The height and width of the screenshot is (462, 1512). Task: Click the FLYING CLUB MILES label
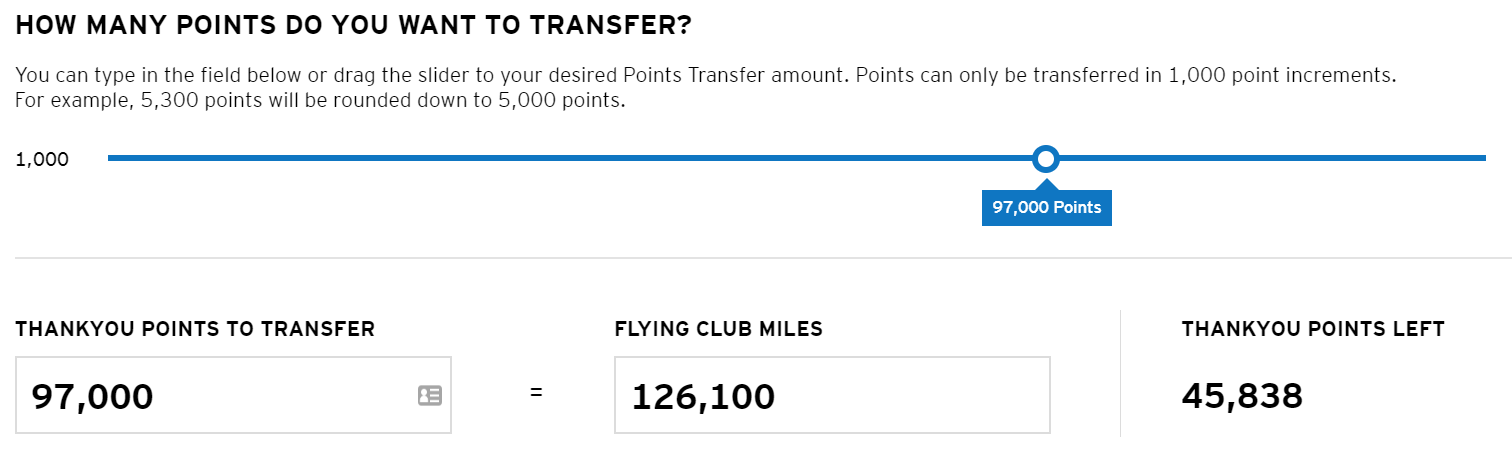(x=719, y=329)
